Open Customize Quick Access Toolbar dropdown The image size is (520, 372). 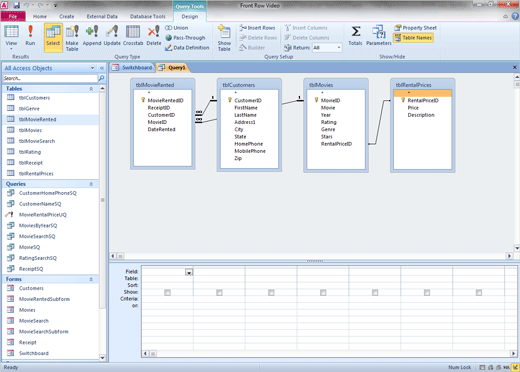(56, 5)
